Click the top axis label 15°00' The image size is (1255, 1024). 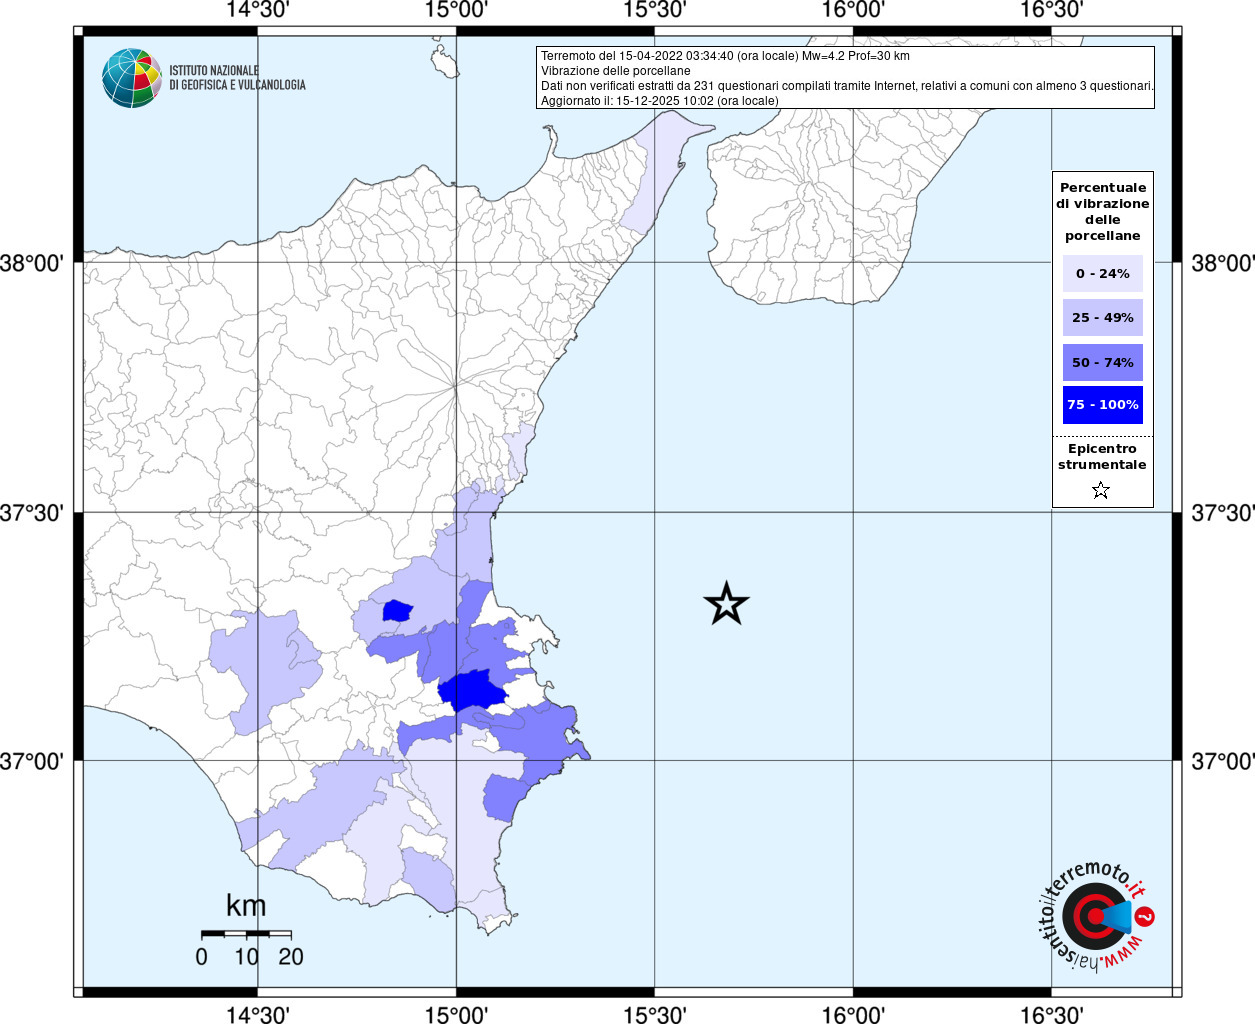coord(456,10)
